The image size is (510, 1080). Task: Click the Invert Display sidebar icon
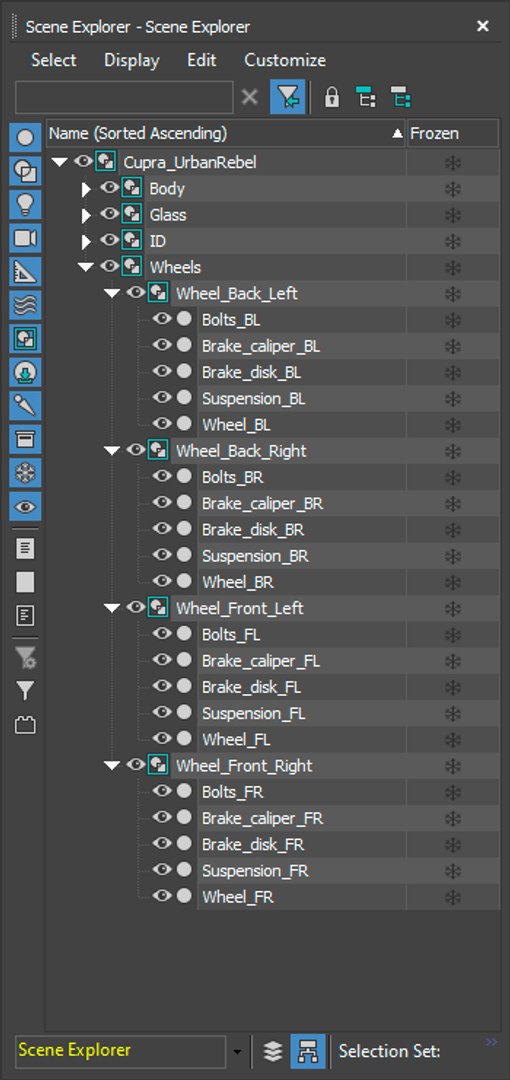pyautogui.click(x=25, y=616)
